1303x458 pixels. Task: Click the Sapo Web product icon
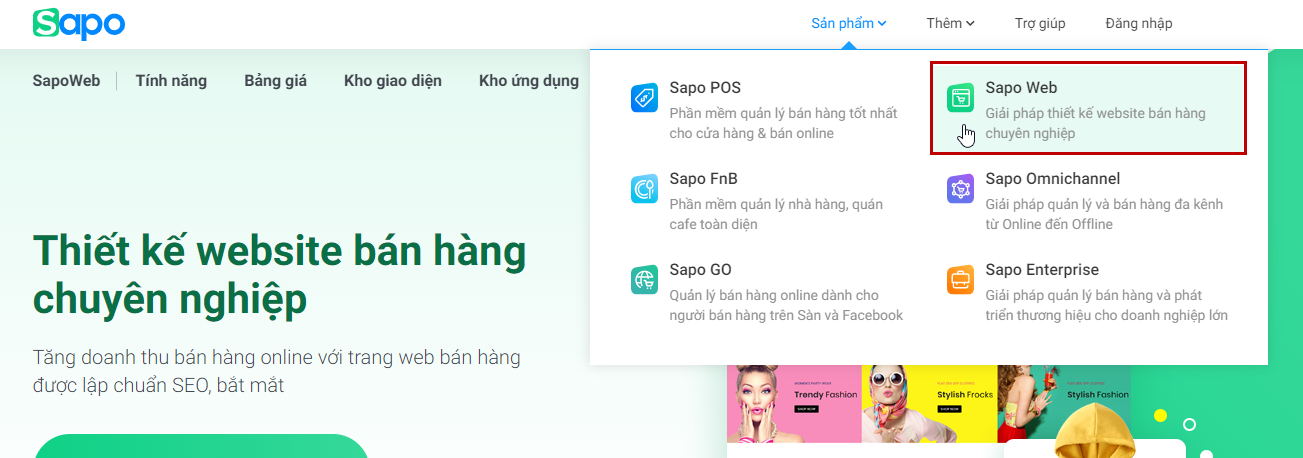tap(960, 98)
